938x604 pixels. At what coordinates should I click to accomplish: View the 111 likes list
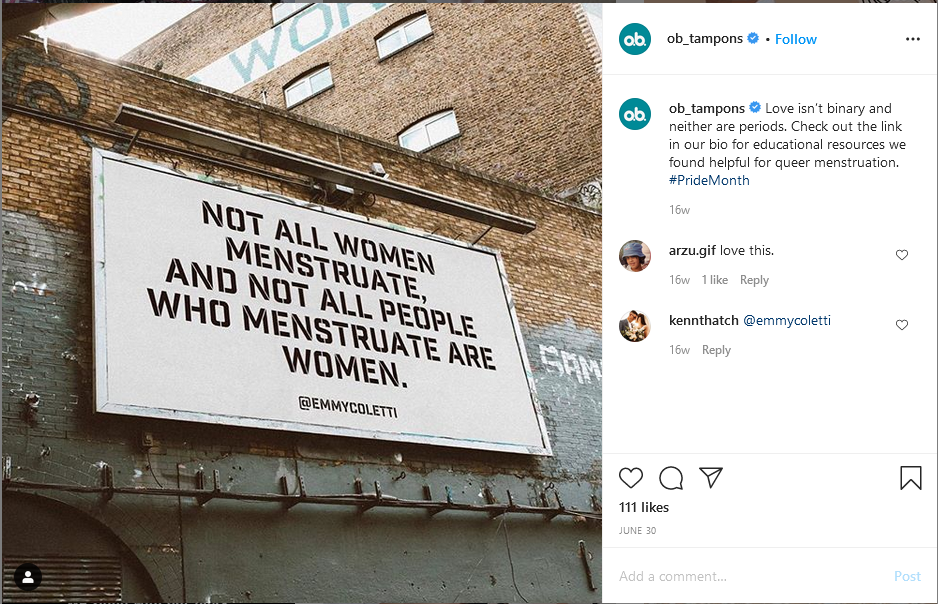[644, 507]
